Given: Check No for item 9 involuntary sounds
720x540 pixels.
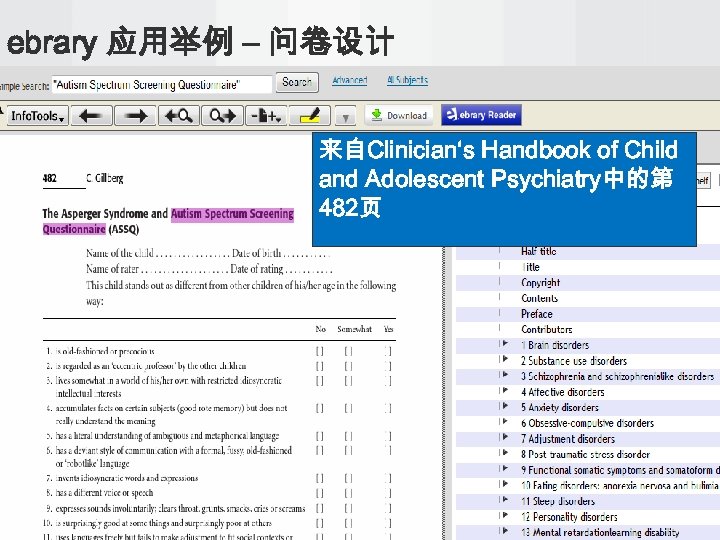Looking at the screenshot, I should 320,509.
